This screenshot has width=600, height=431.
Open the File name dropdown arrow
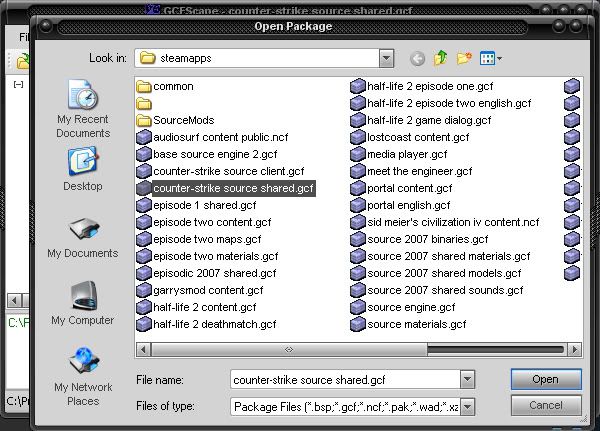click(467, 380)
